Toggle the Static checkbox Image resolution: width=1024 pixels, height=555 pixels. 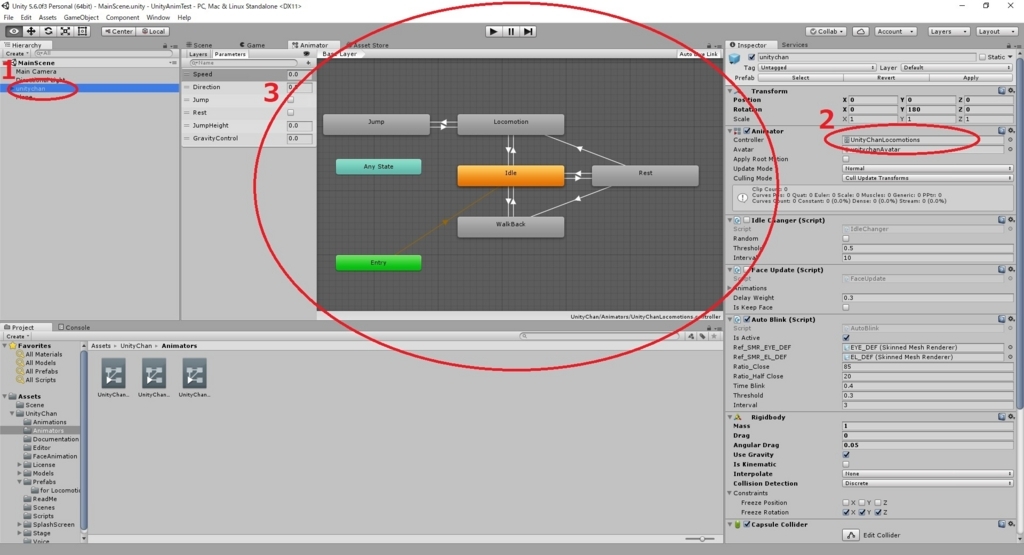click(982, 57)
